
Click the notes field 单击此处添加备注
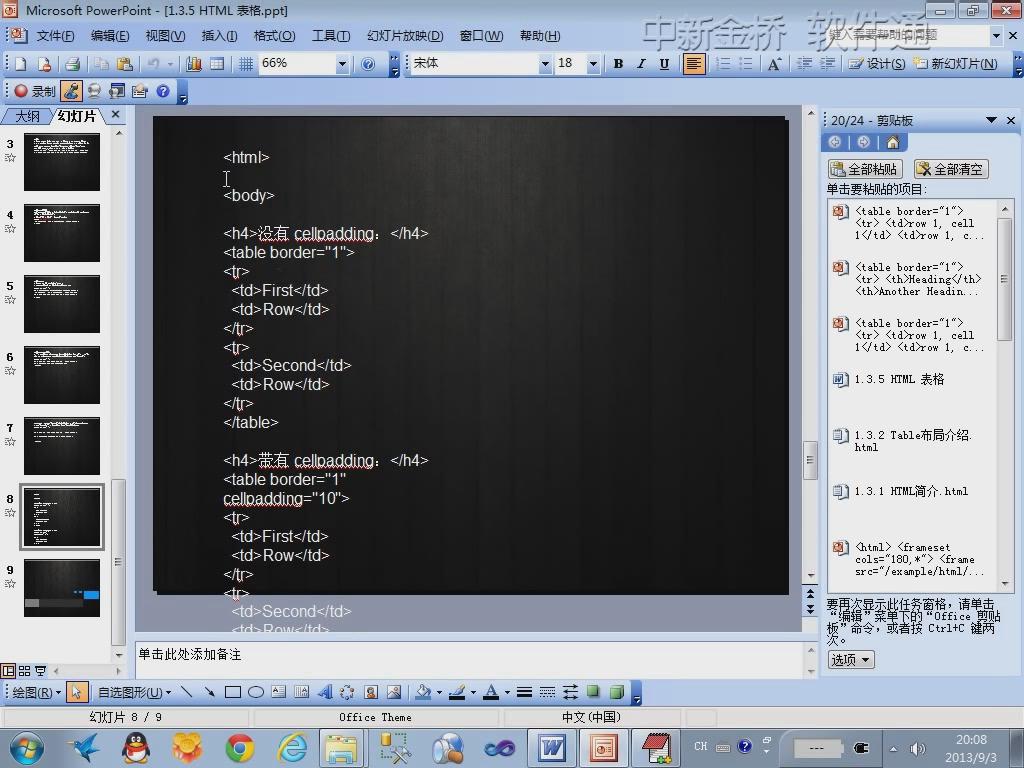[470, 659]
